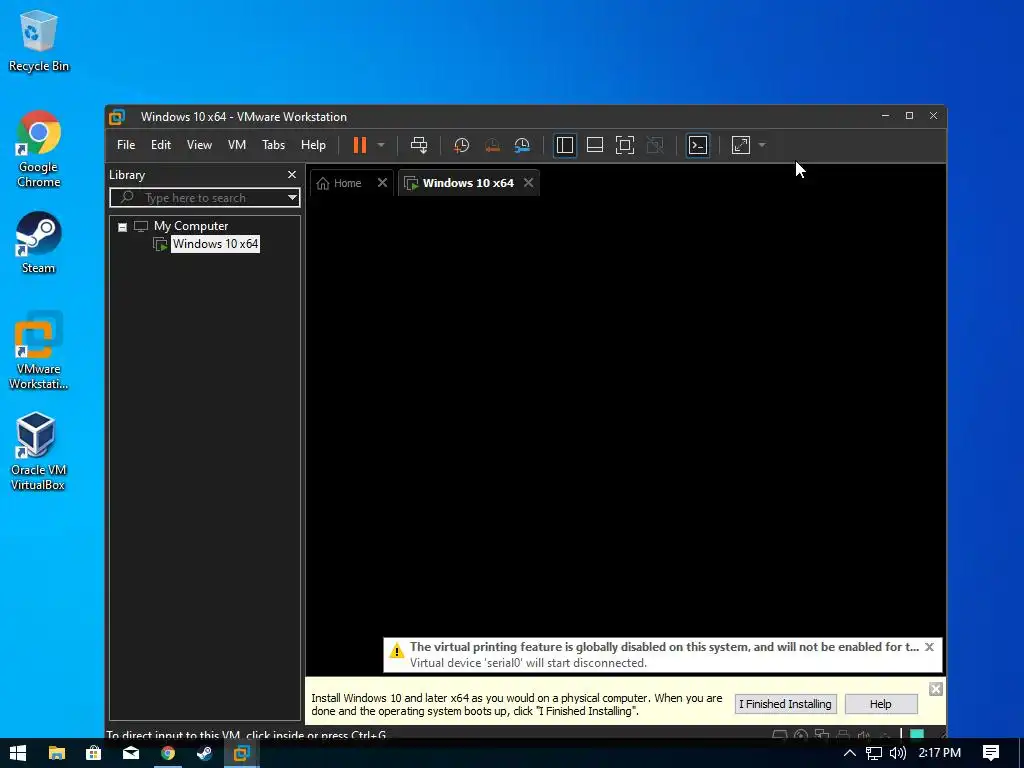
Task: Select Google Chrome desktop shortcut
Action: point(39,150)
